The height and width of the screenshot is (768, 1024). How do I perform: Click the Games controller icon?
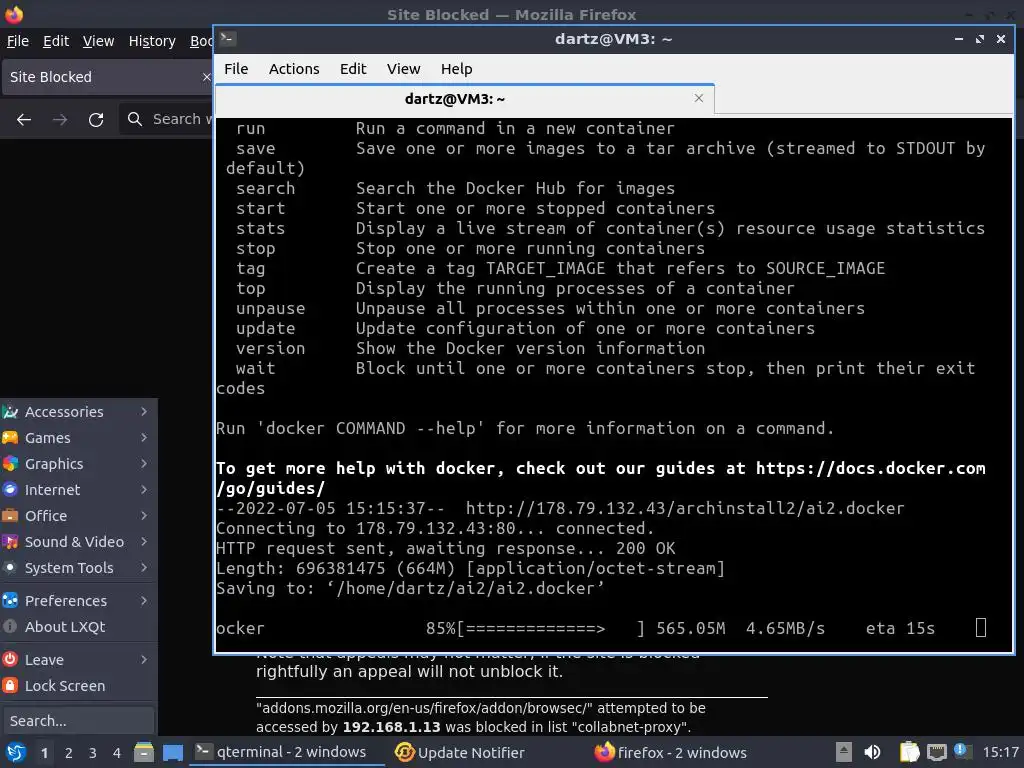tap(10, 438)
